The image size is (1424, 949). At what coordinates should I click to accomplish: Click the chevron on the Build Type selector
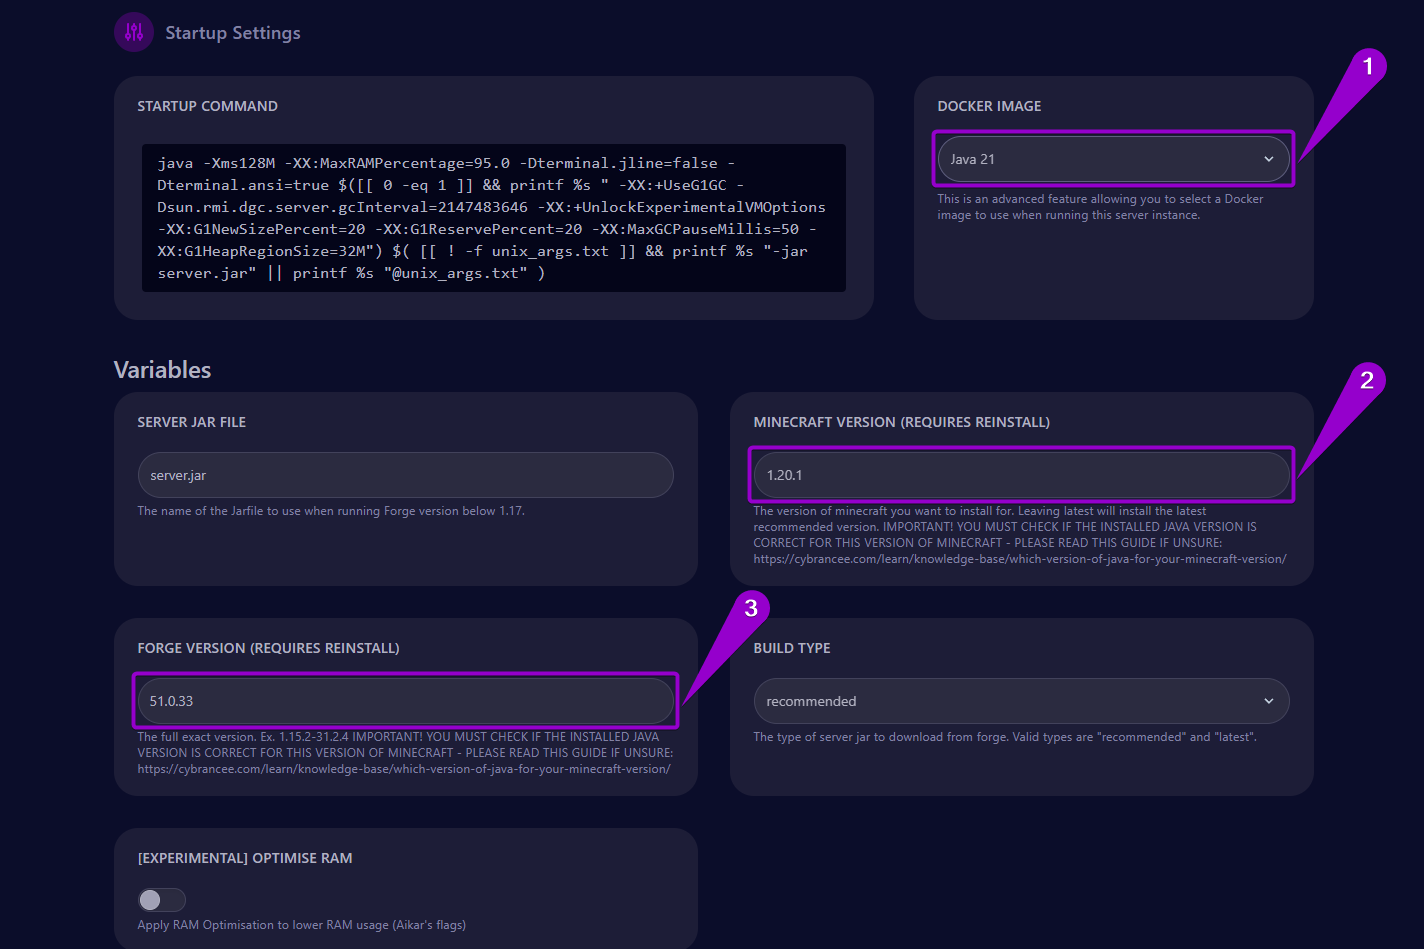click(x=1268, y=701)
